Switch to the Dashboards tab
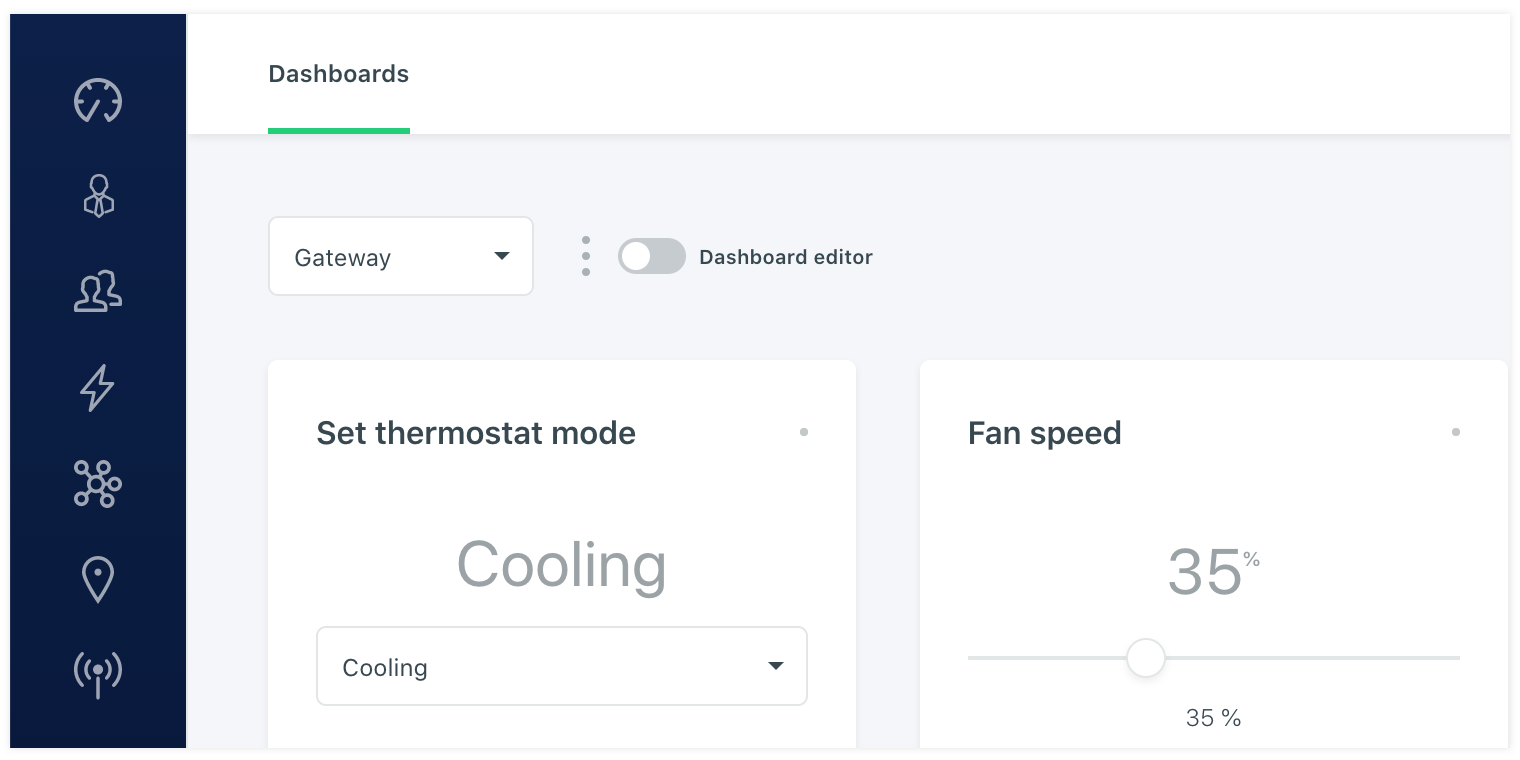 pyautogui.click(x=338, y=74)
